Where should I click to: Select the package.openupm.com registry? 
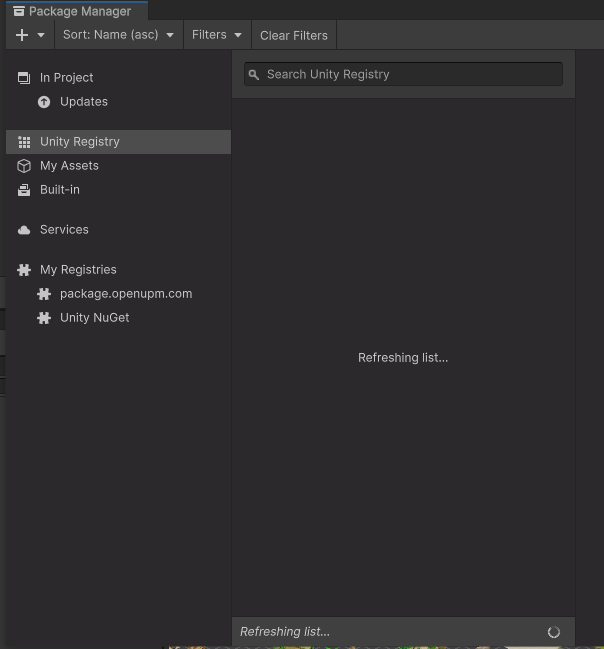click(x=118, y=294)
